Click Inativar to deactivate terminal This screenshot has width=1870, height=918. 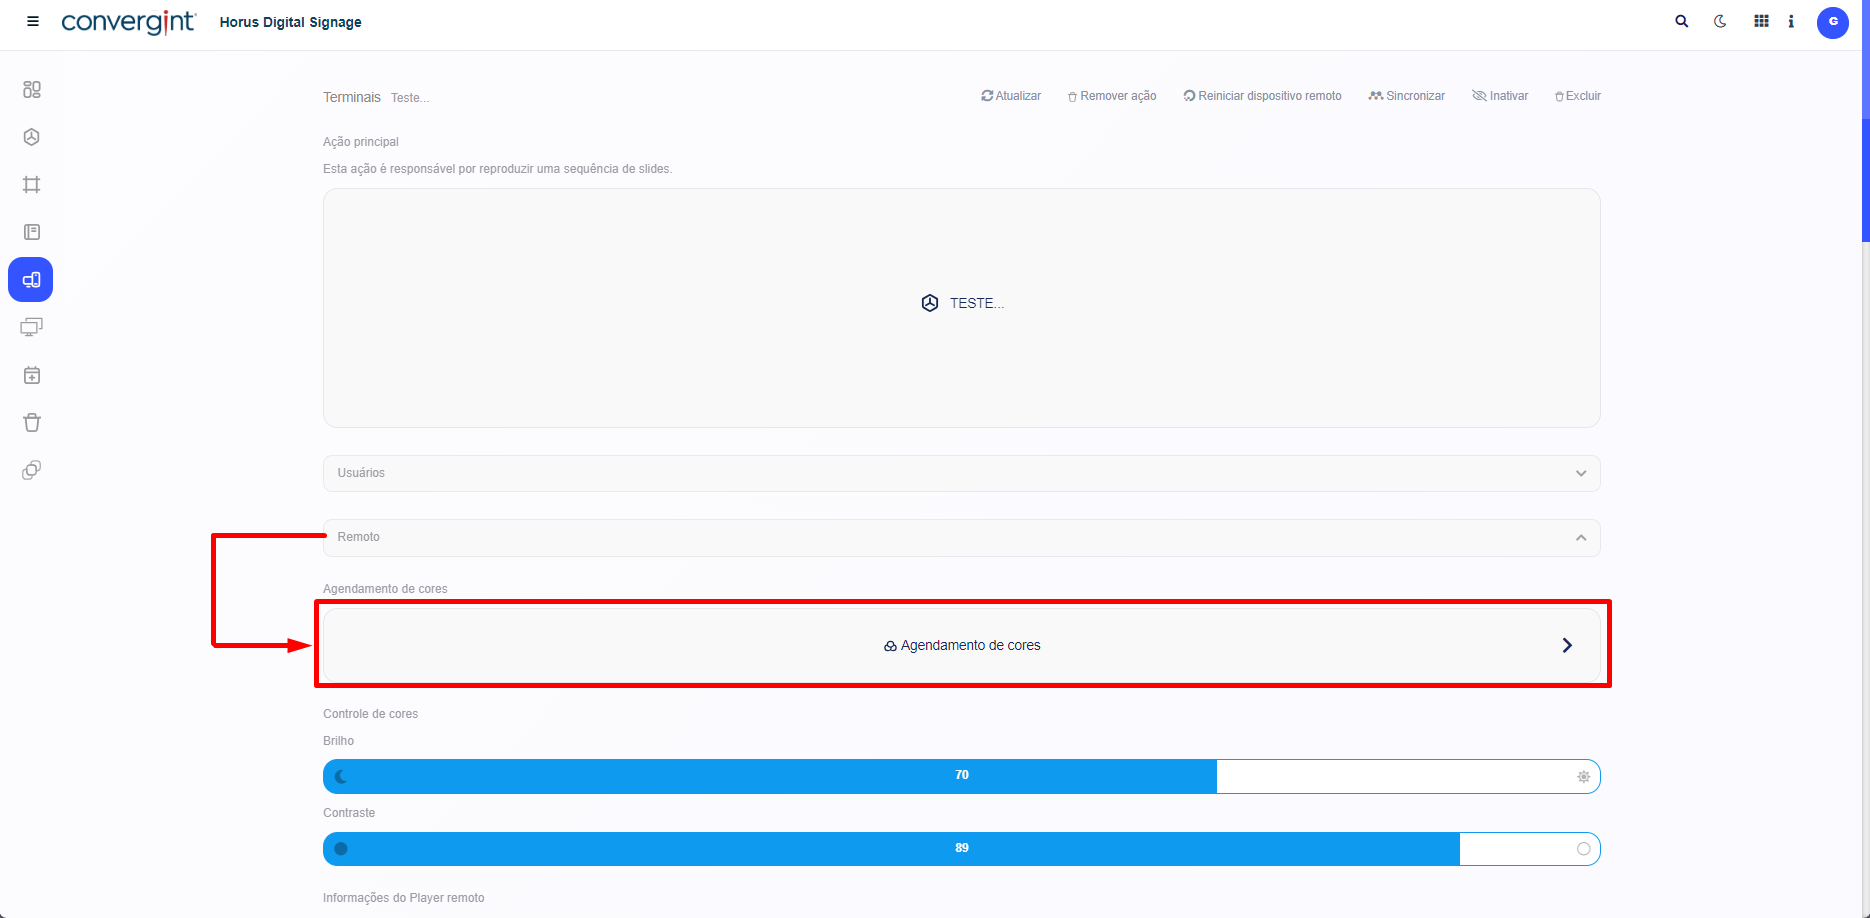[x=1500, y=96]
